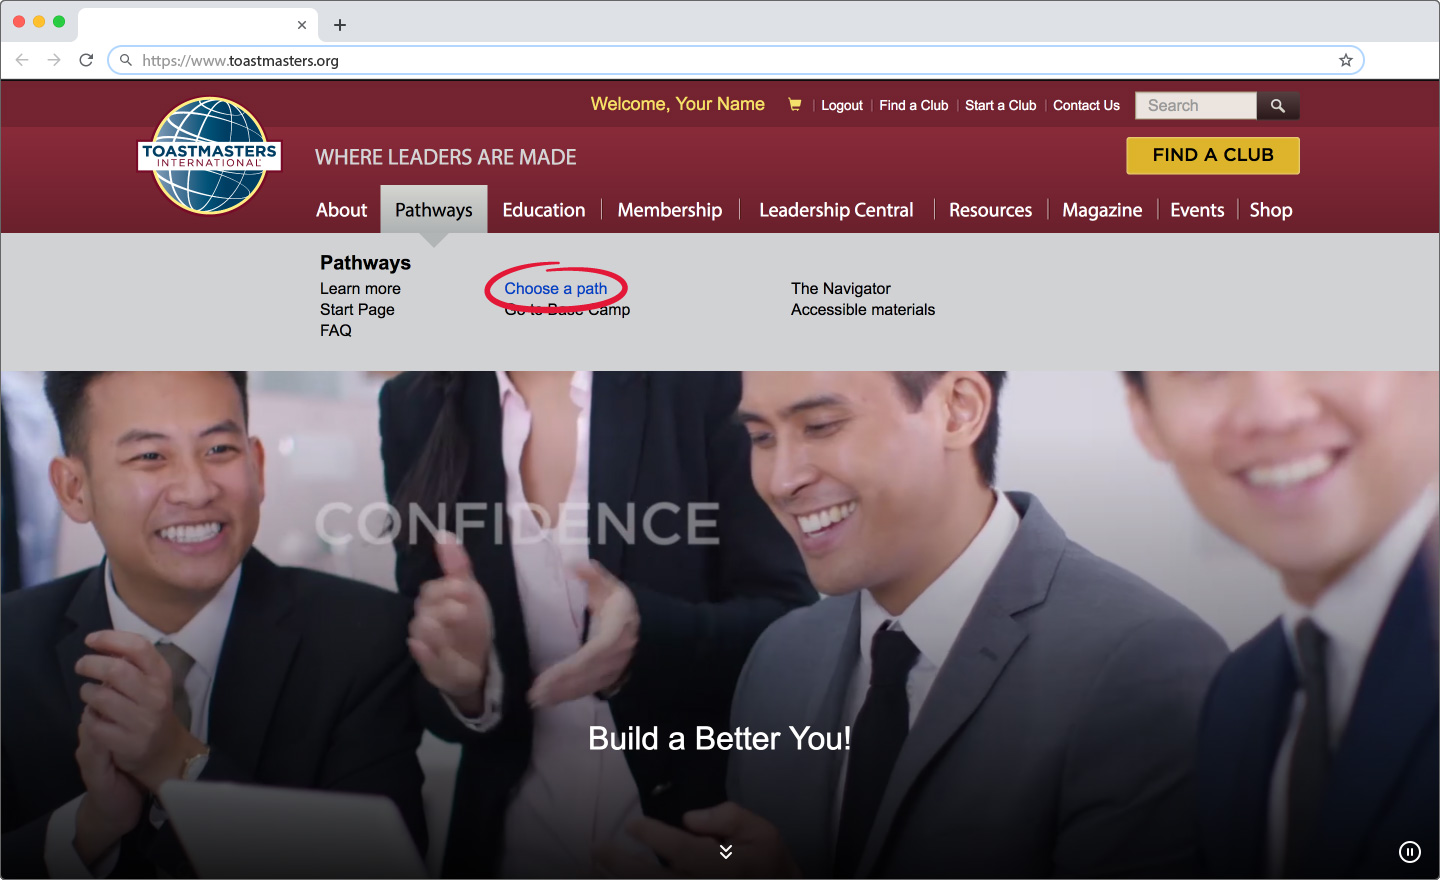Open the Leadership Central menu
The width and height of the screenshot is (1440, 880).
[836, 210]
